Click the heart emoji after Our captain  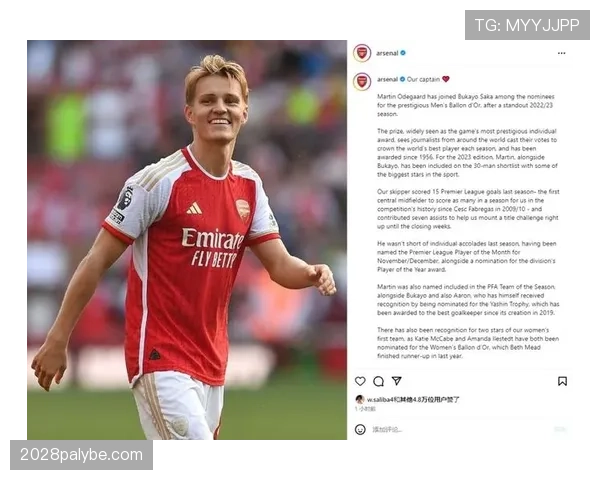446,79
